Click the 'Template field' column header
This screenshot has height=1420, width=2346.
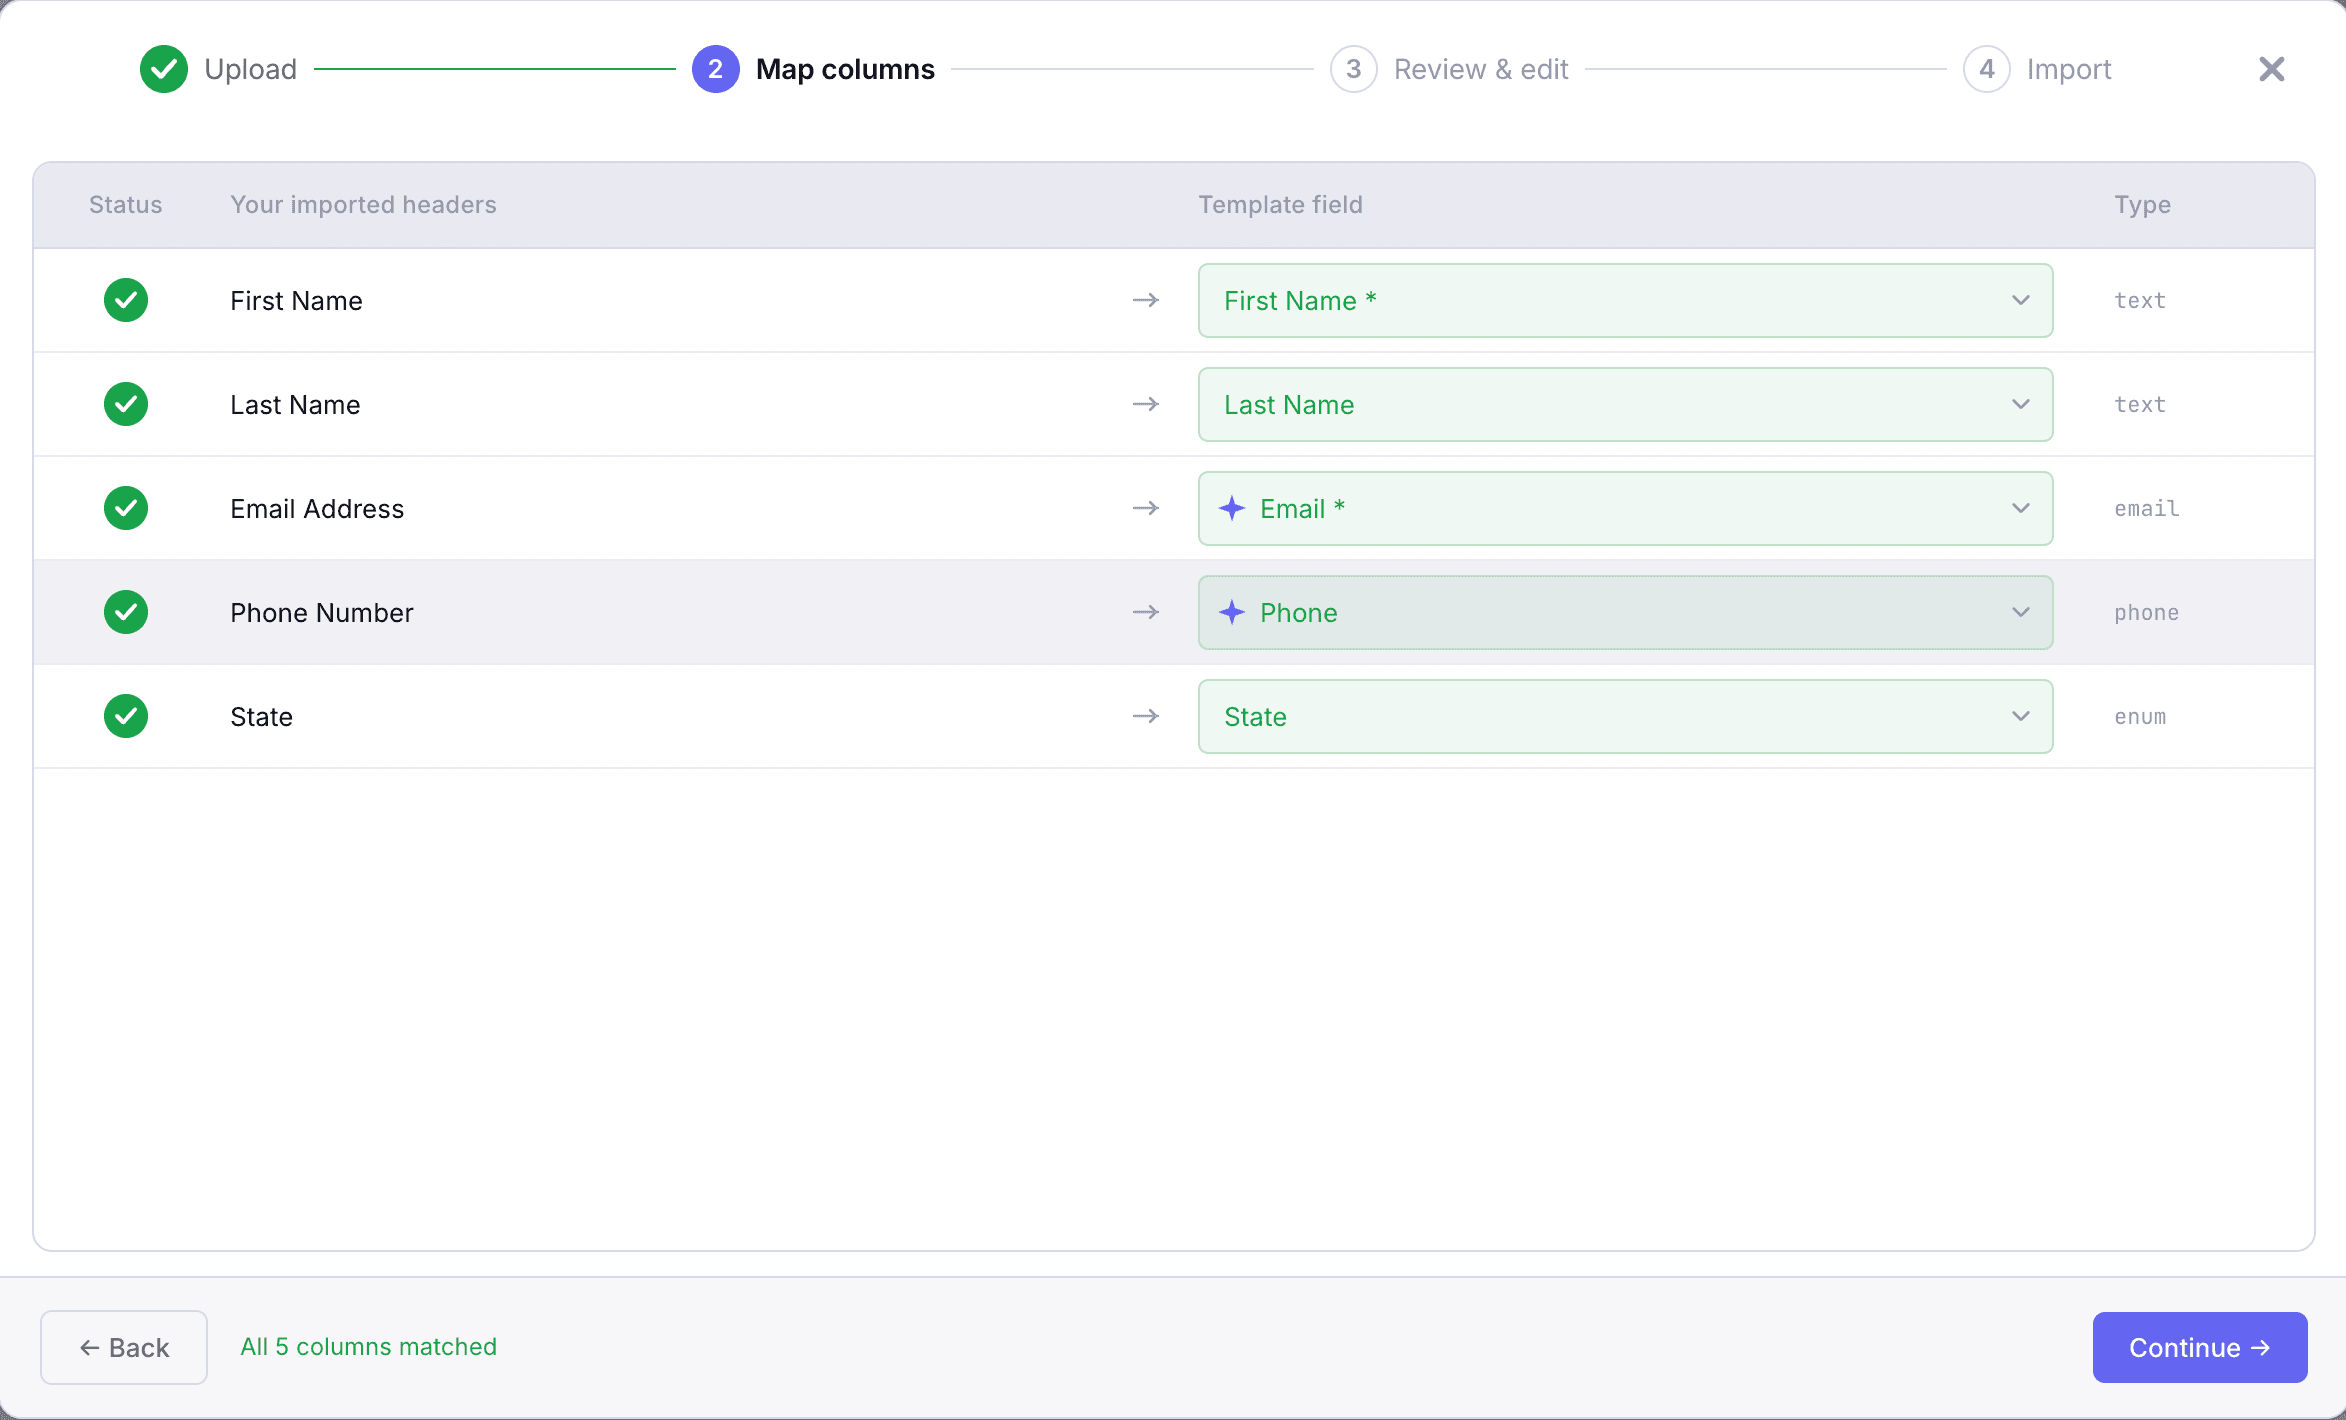point(1280,204)
